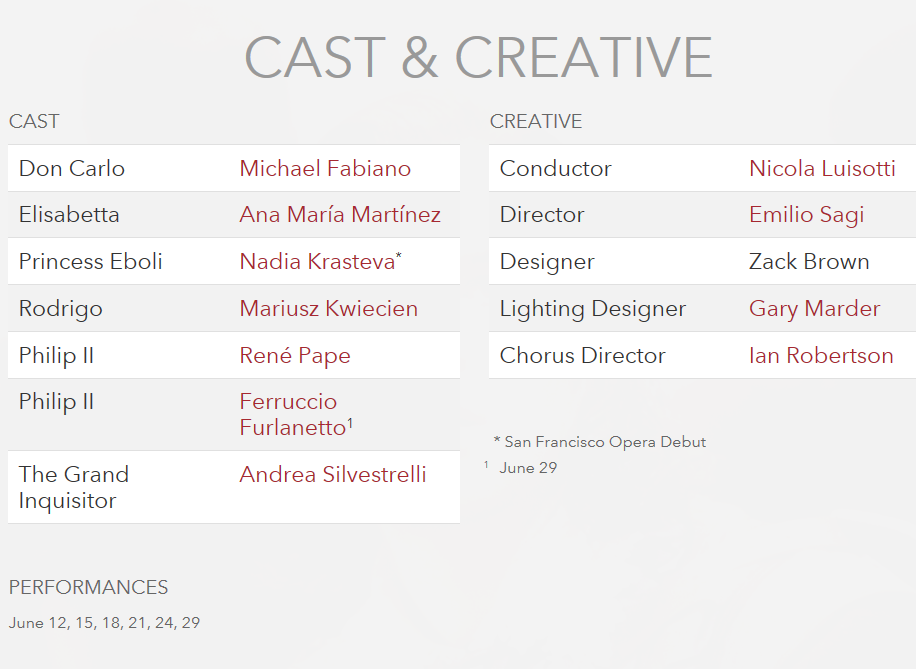Click conductor Nicola Luisotti's link
The height and width of the screenshot is (669, 916).
click(x=822, y=168)
